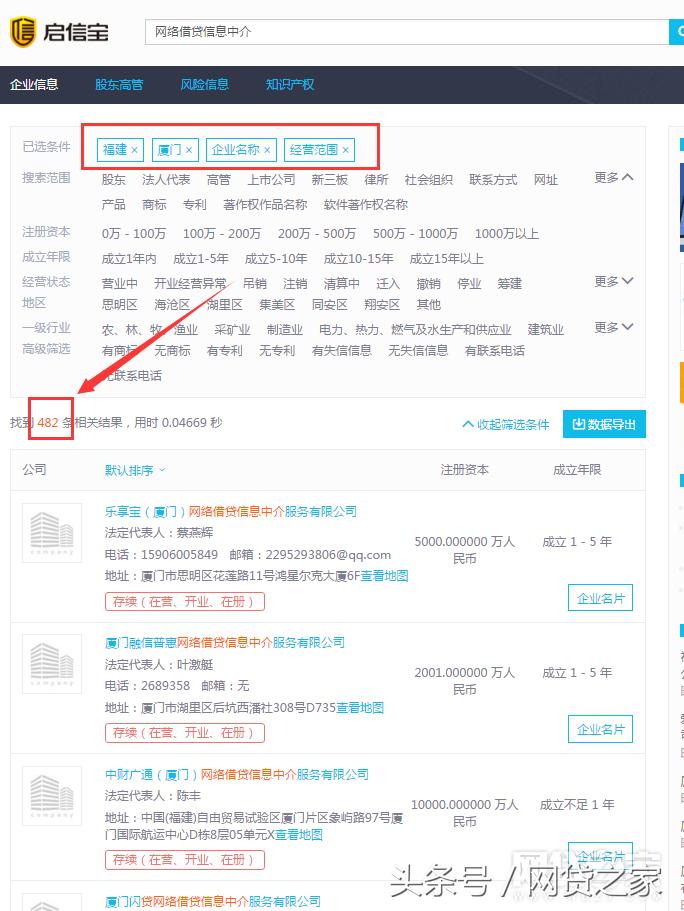Click 厦门融信普惠 company building thumbnail
This screenshot has height=911, width=684.
52,664
